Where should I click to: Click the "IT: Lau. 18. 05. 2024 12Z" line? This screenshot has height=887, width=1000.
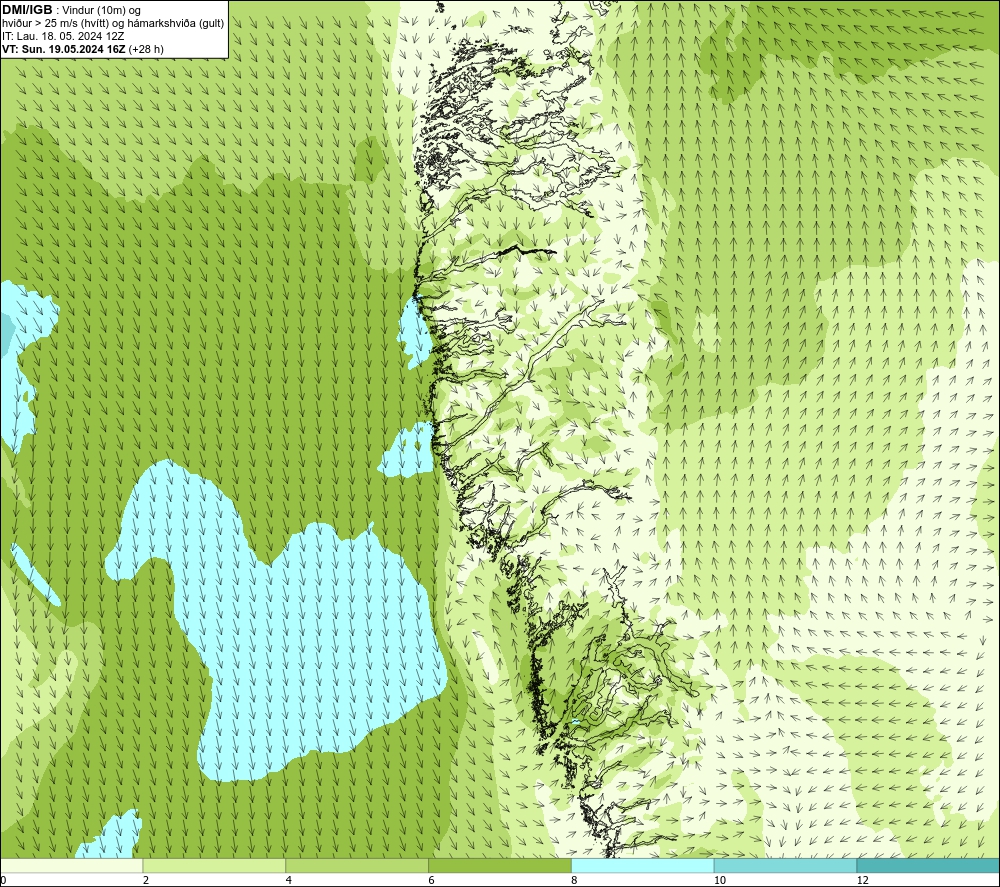(63, 36)
